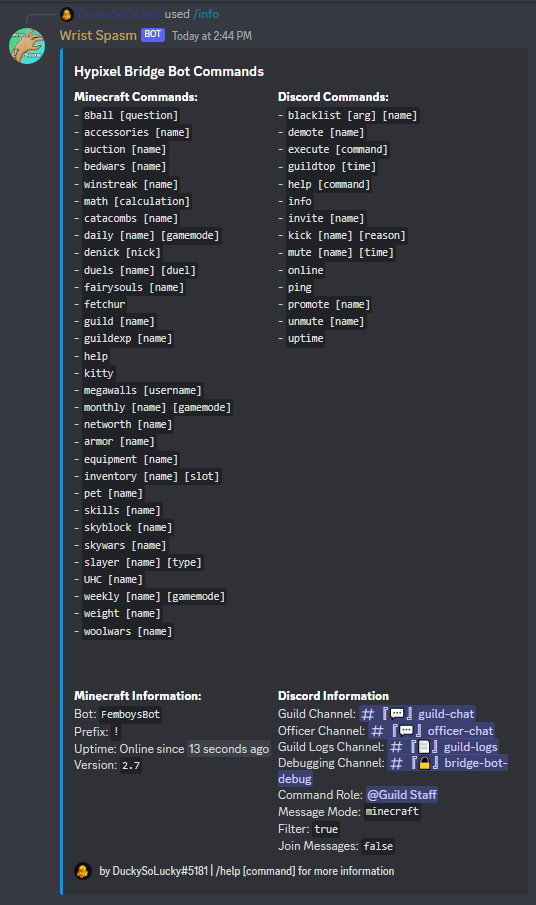Click the hash icon of officer-chat channel
Screen dimensions: 536x905
(377, 731)
